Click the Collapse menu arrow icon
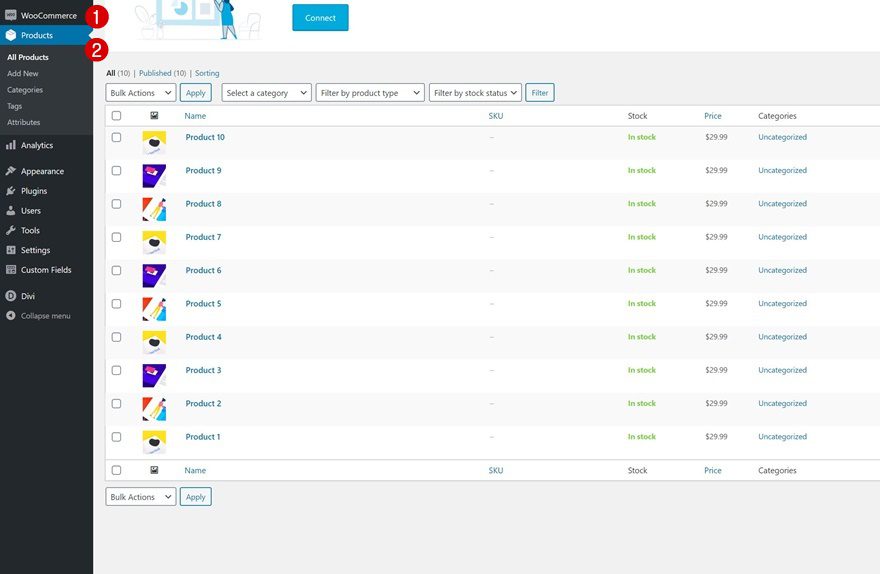The height and width of the screenshot is (574, 880). tap(11, 316)
